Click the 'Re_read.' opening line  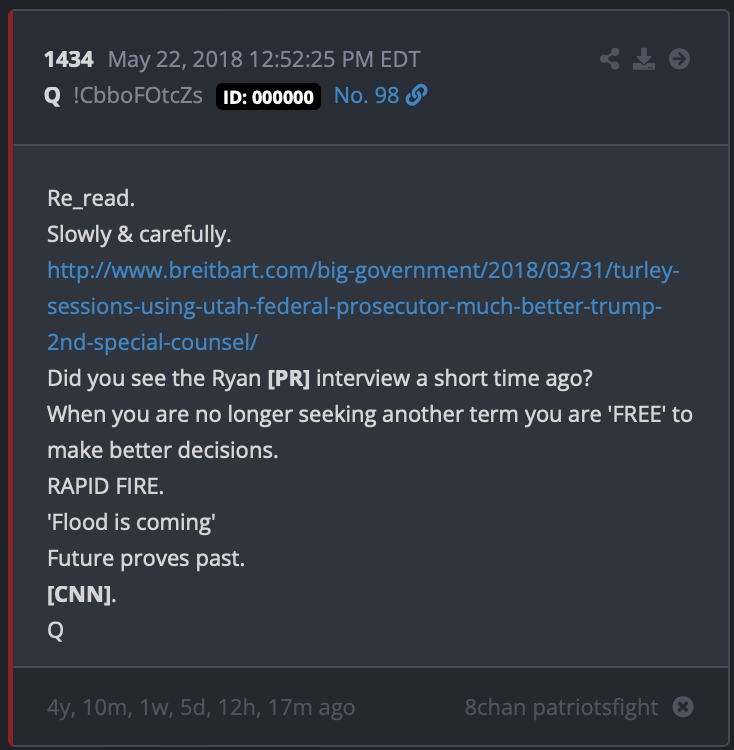pos(91,198)
